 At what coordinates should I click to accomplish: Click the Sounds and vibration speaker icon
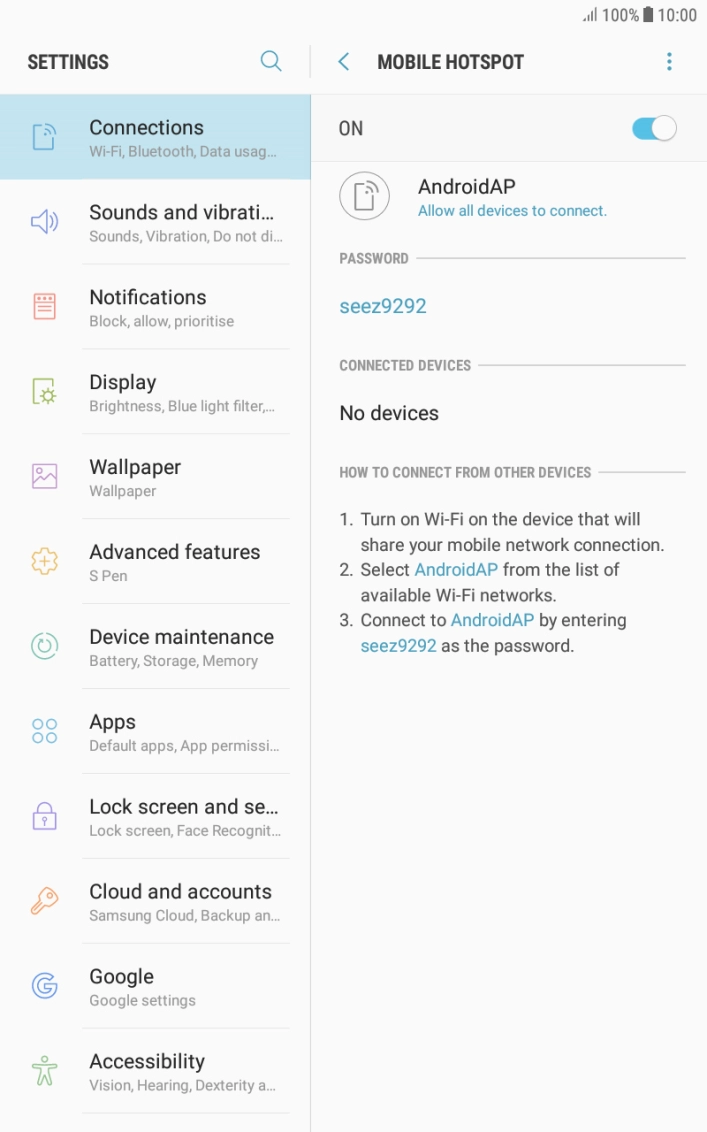pyautogui.click(x=43, y=221)
